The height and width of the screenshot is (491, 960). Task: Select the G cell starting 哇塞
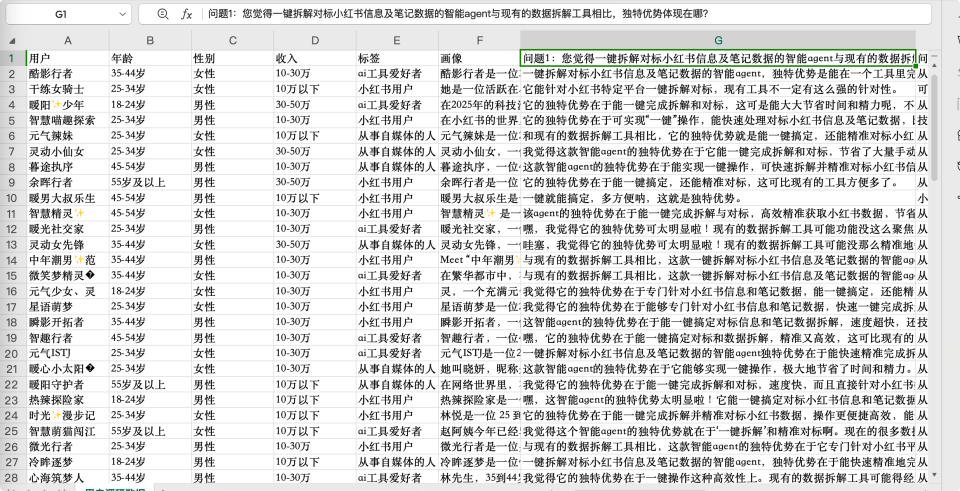click(x=718, y=244)
